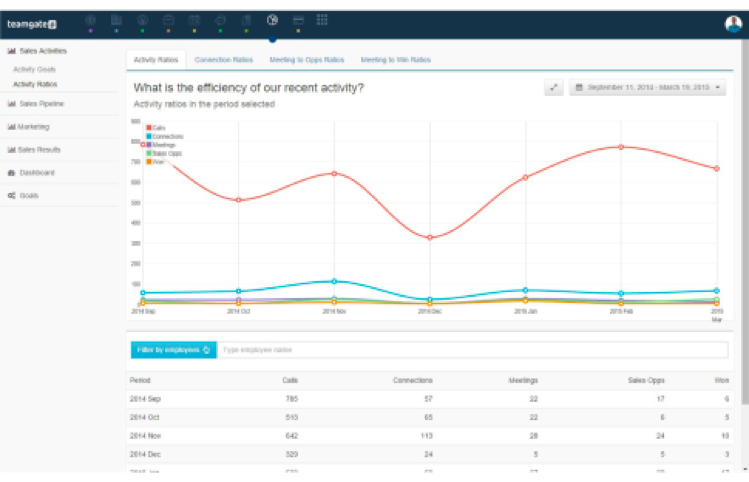The height and width of the screenshot is (482, 749).
Task: Click the pie chart insights icon in navigation
Action: pos(272,20)
